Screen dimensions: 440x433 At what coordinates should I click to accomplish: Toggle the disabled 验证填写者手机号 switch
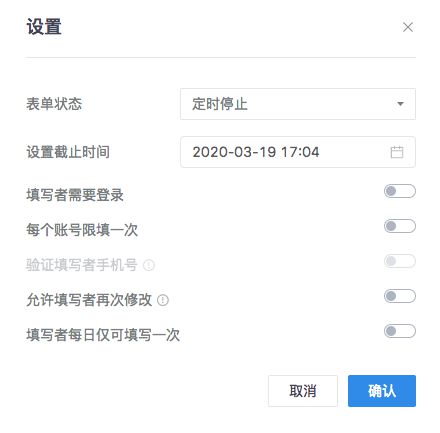point(400,261)
